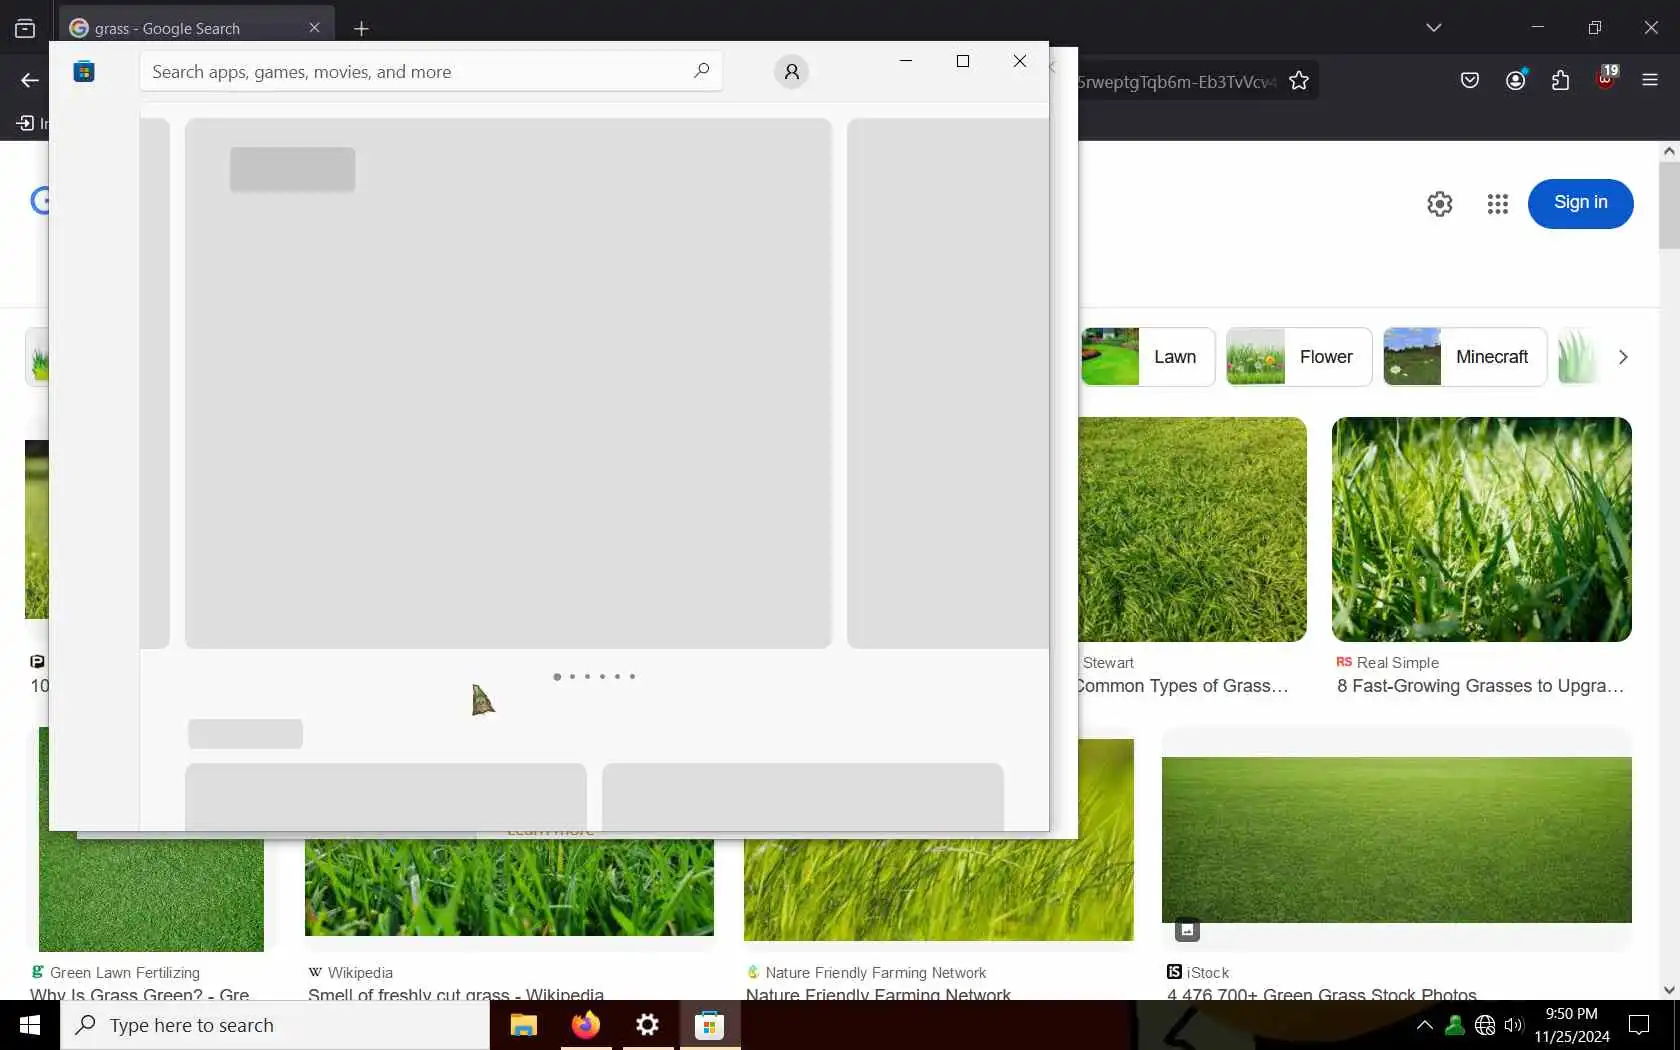Open Google quick settings gear
1680x1050 pixels.
[1439, 204]
